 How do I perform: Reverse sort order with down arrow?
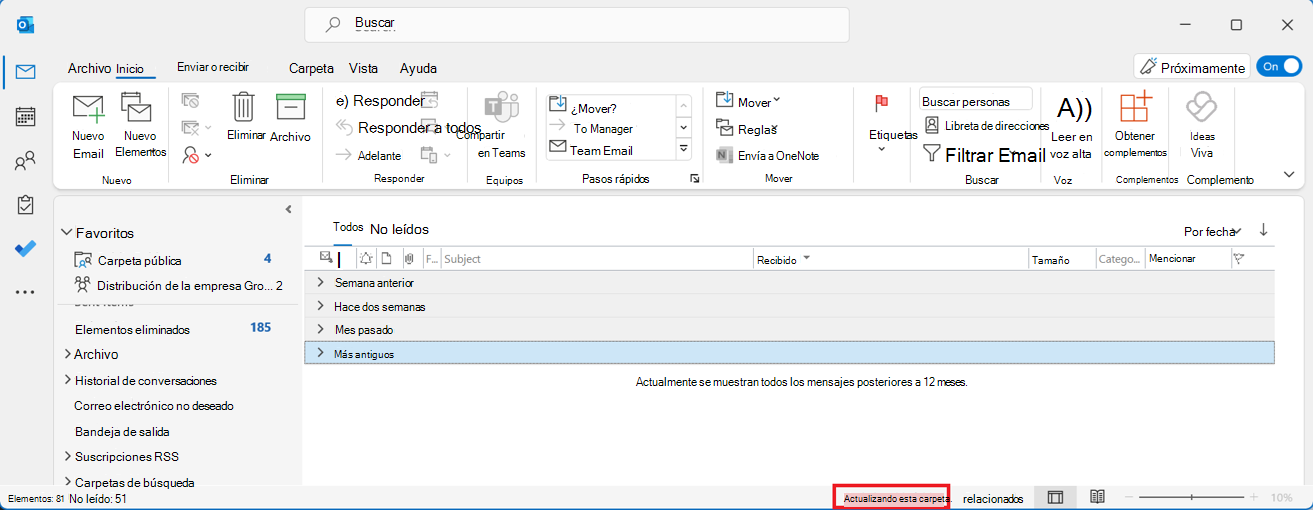click(x=1263, y=230)
